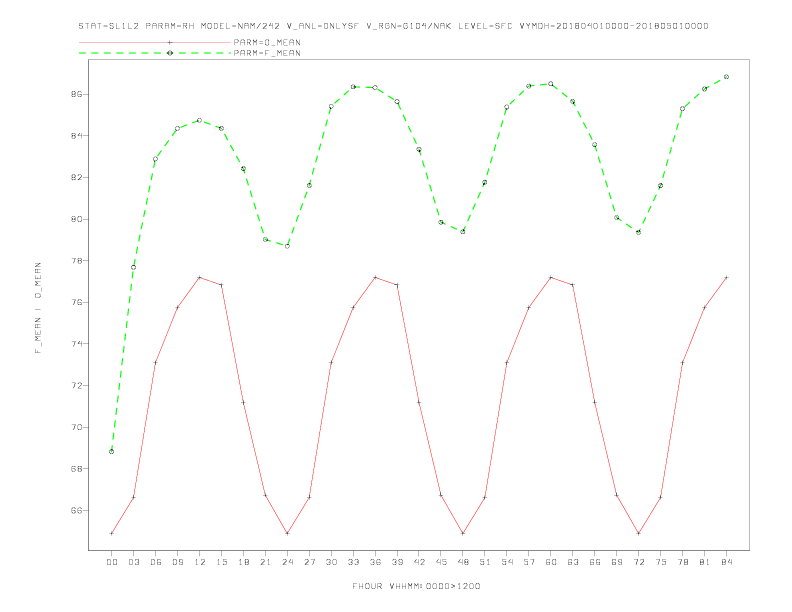Select red O_MEAN final point at hour 84

pyautogui.click(x=726, y=277)
